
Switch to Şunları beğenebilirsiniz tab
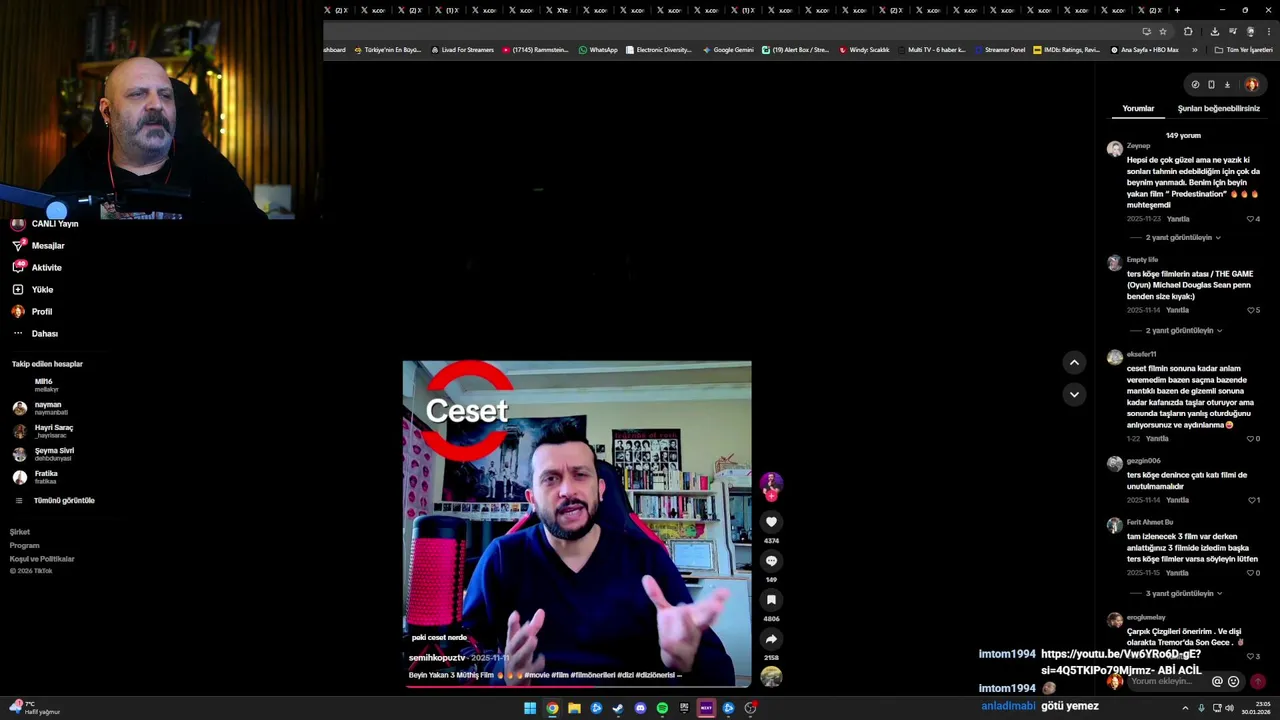pyautogui.click(x=1218, y=108)
